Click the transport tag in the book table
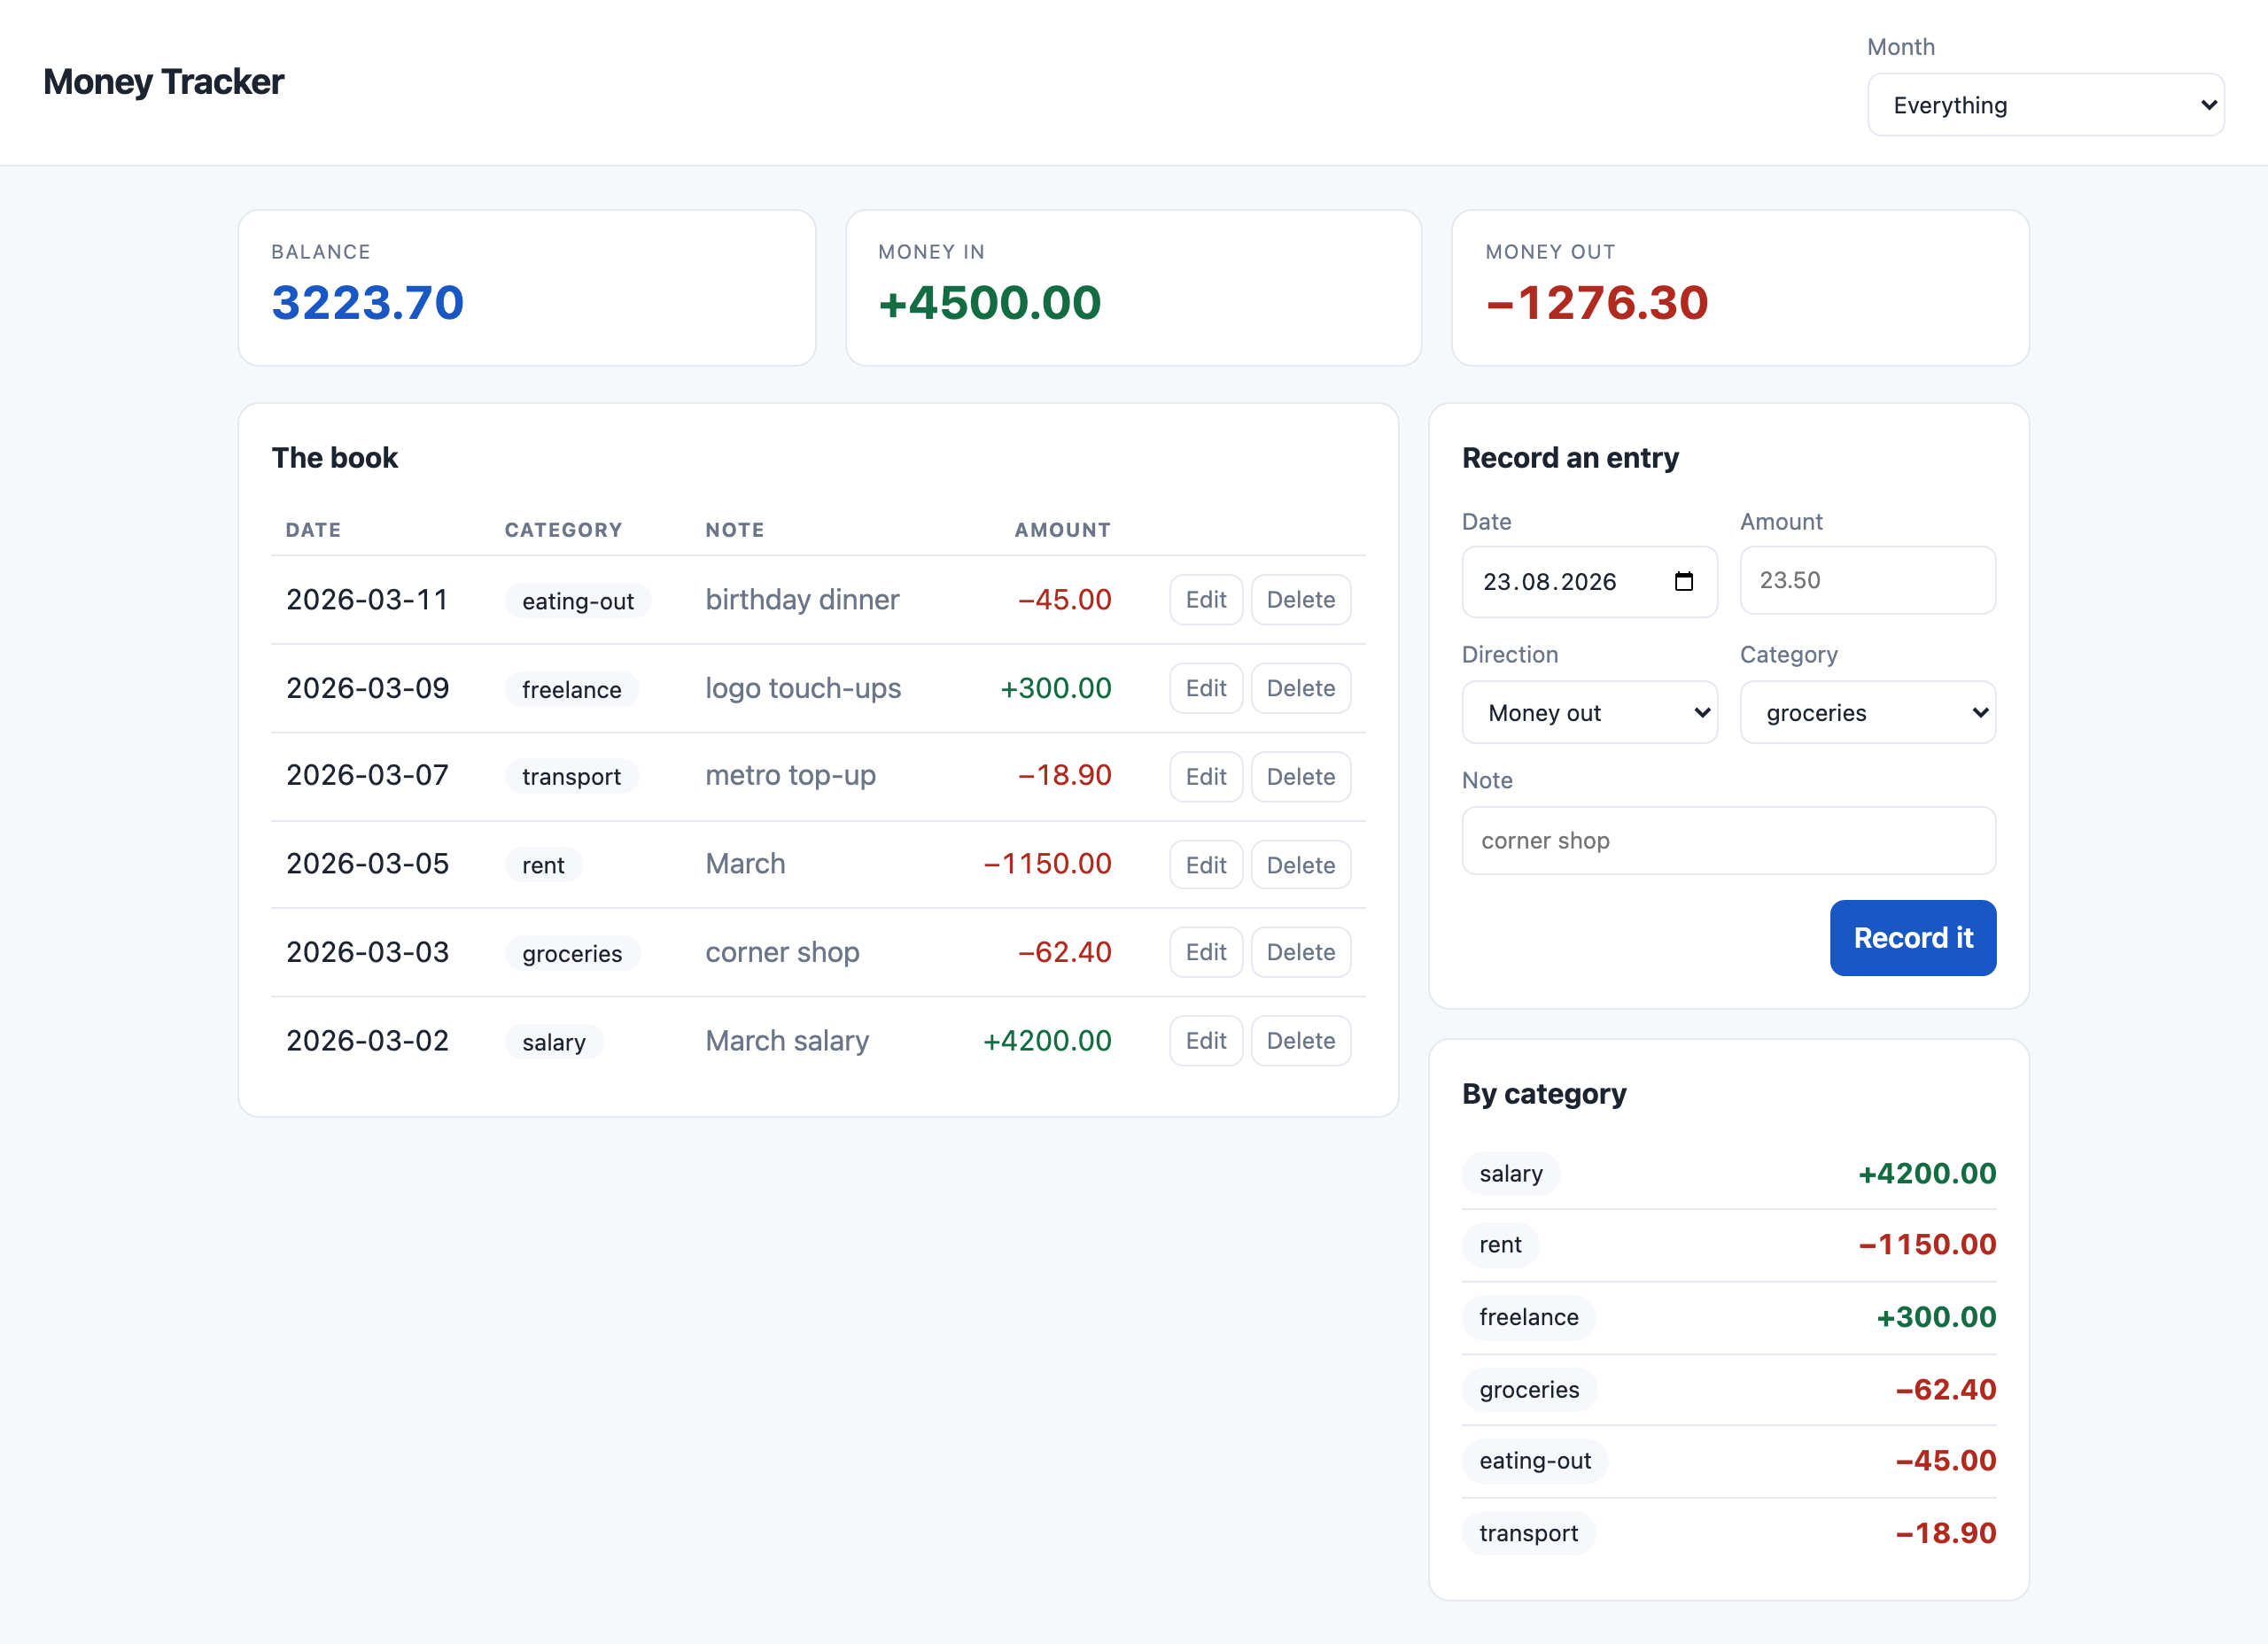This screenshot has height=1644, width=2268. pos(572,776)
